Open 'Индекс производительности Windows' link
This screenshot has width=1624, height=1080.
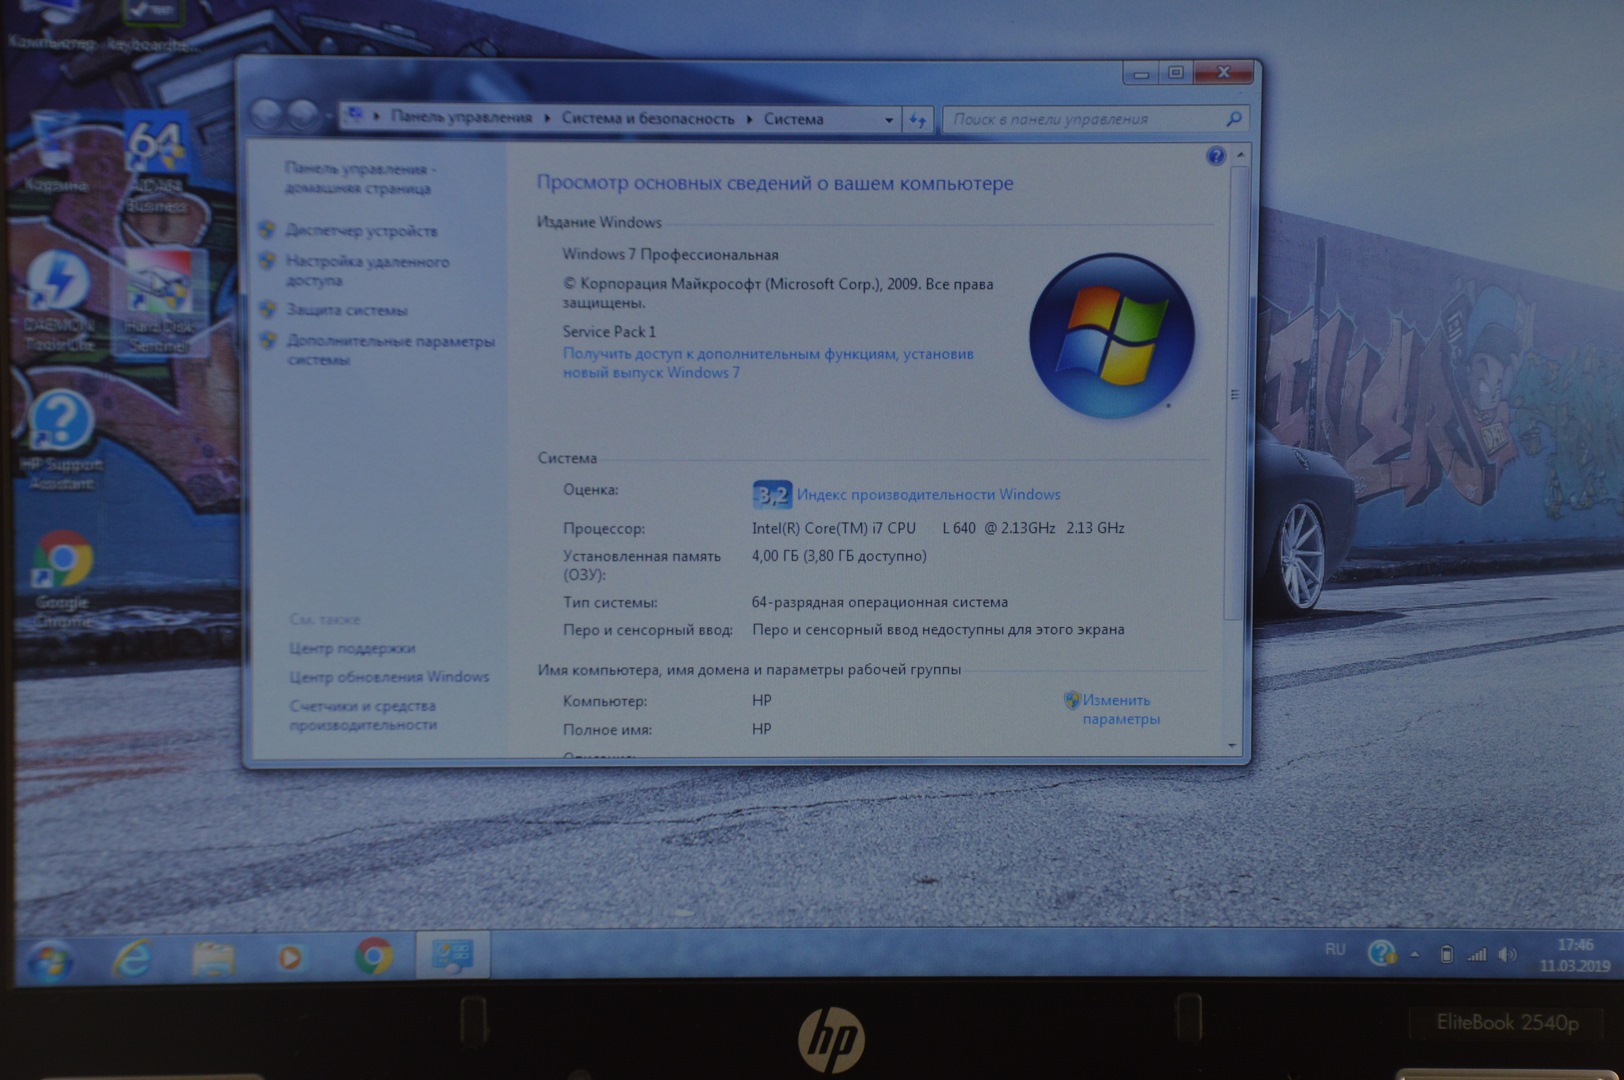pos(928,494)
